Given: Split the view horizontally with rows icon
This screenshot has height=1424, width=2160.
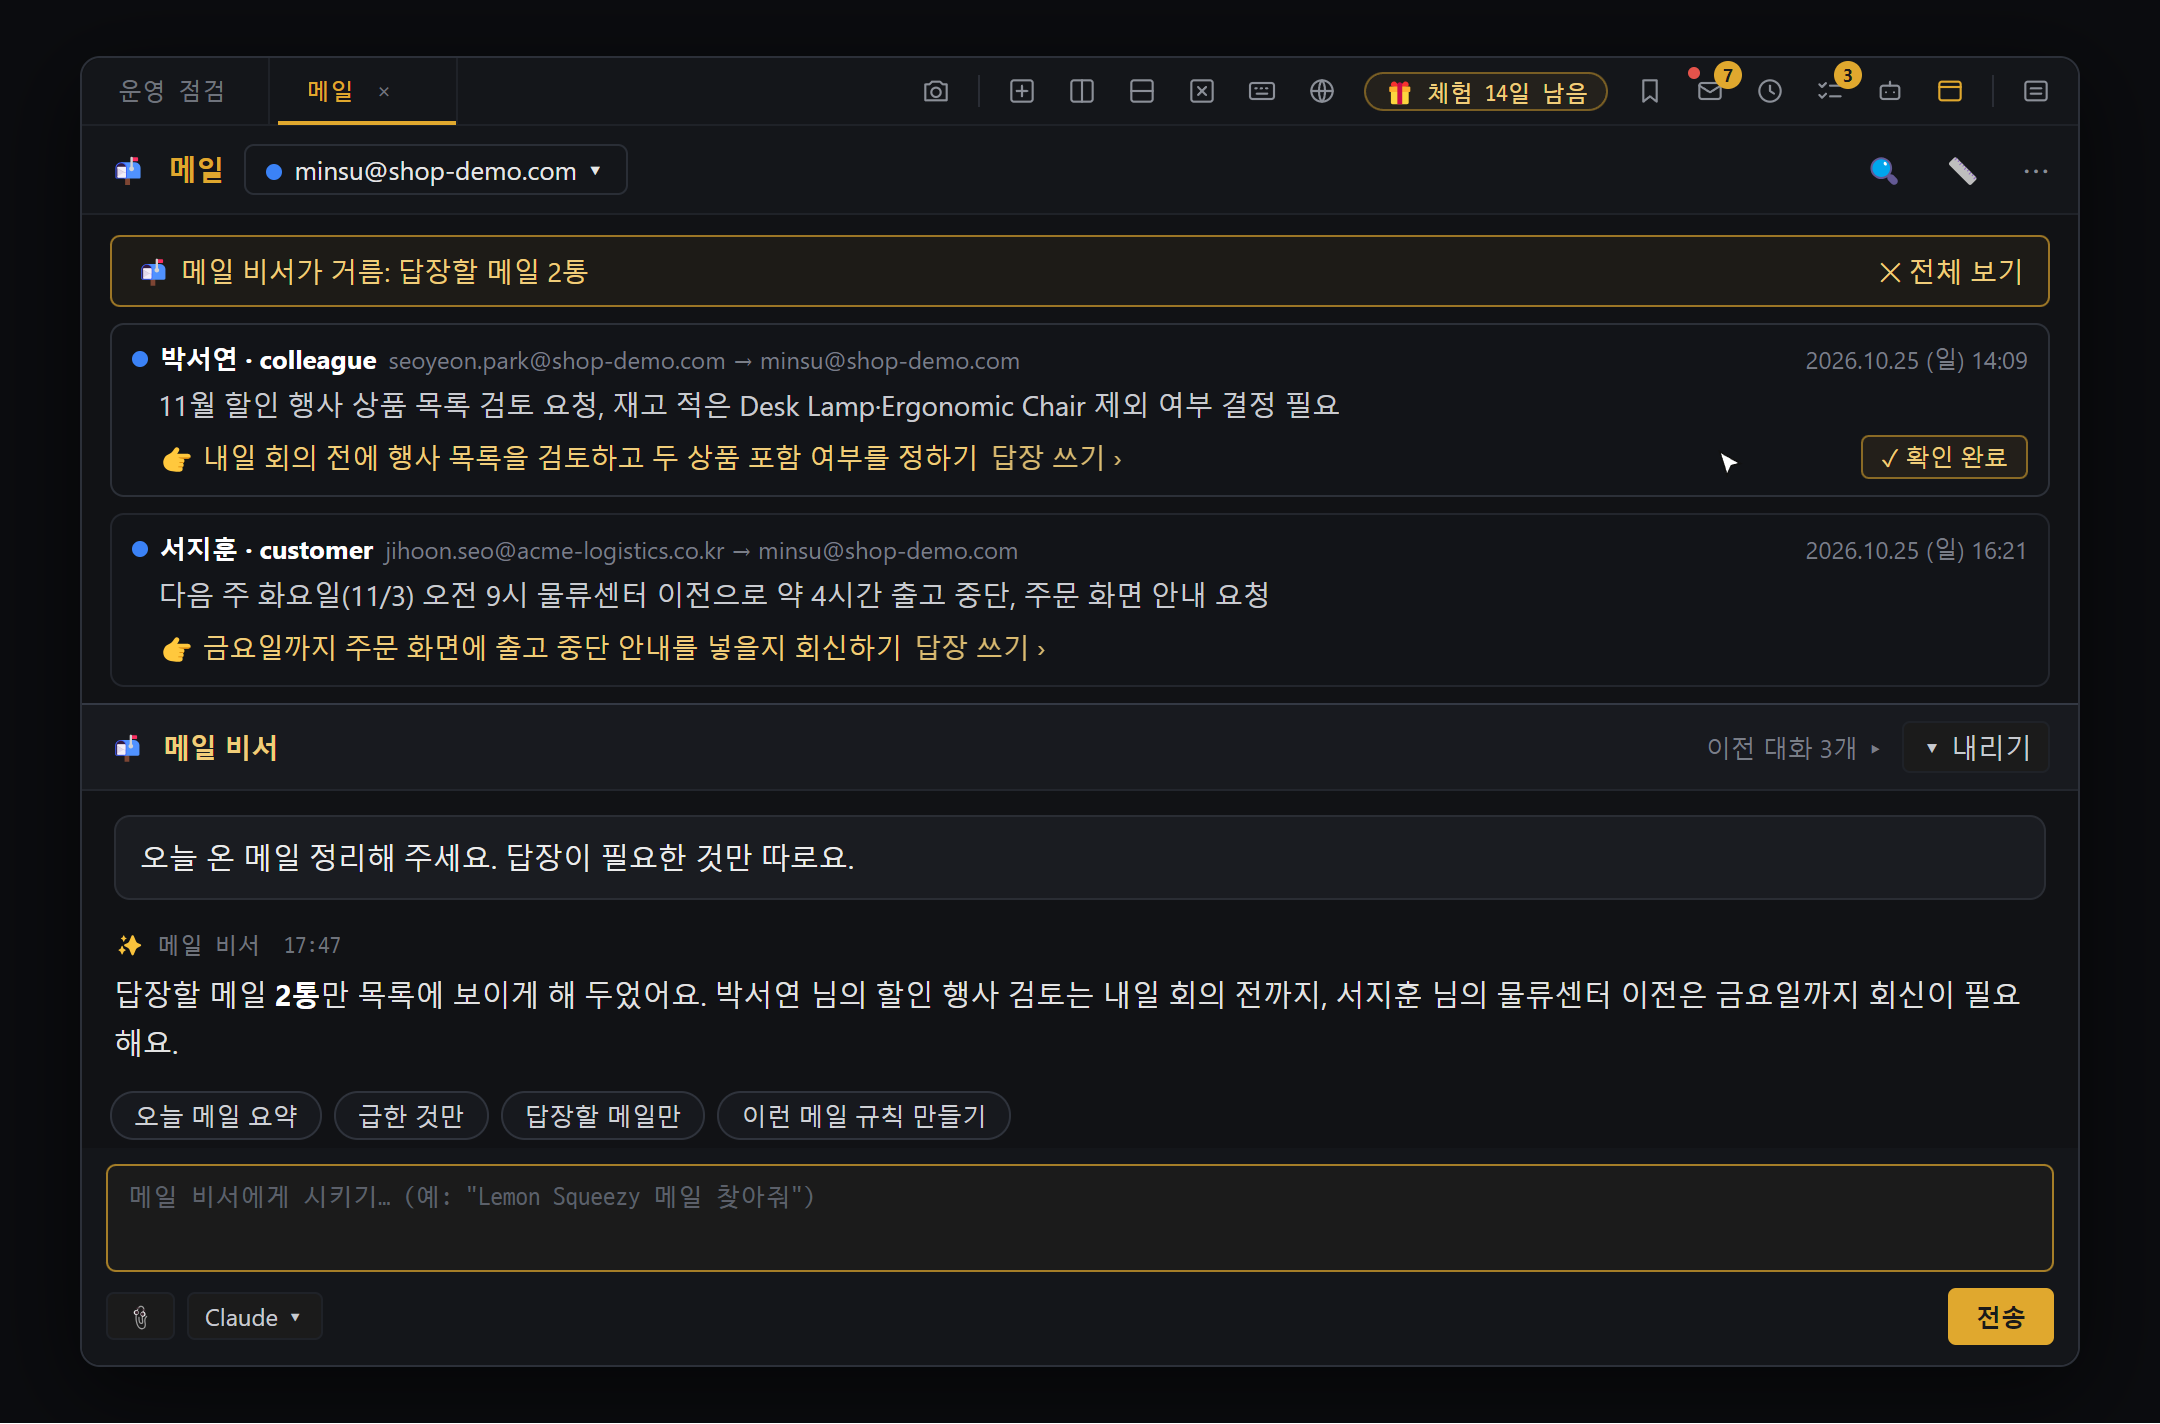Looking at the screenshot, I should coord(1142,91).
